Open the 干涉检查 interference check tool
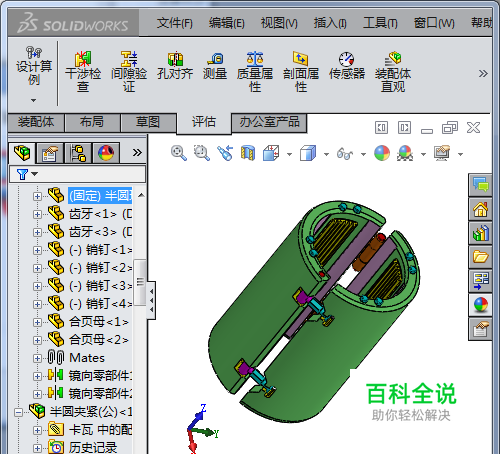The height and width of the screenshot is (454, 500). (83, 72)
